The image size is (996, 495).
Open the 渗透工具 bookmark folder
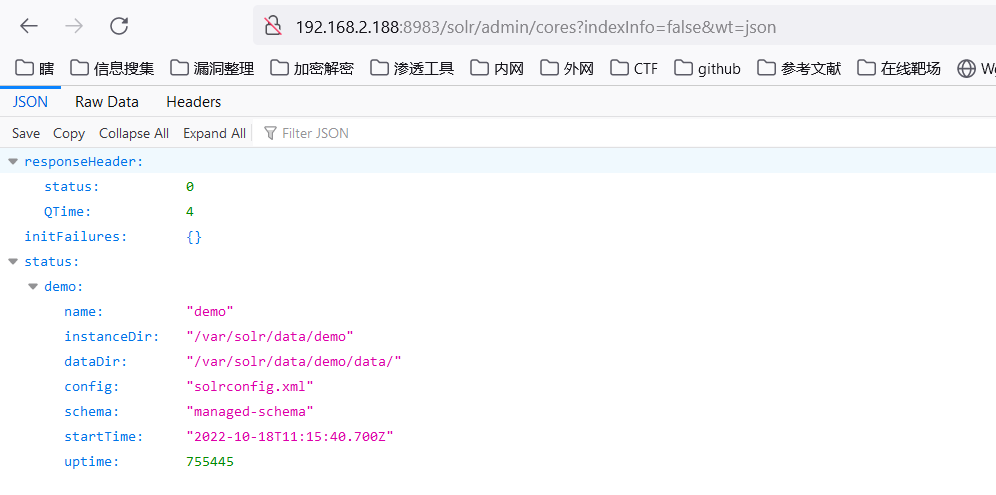(412, 68)
